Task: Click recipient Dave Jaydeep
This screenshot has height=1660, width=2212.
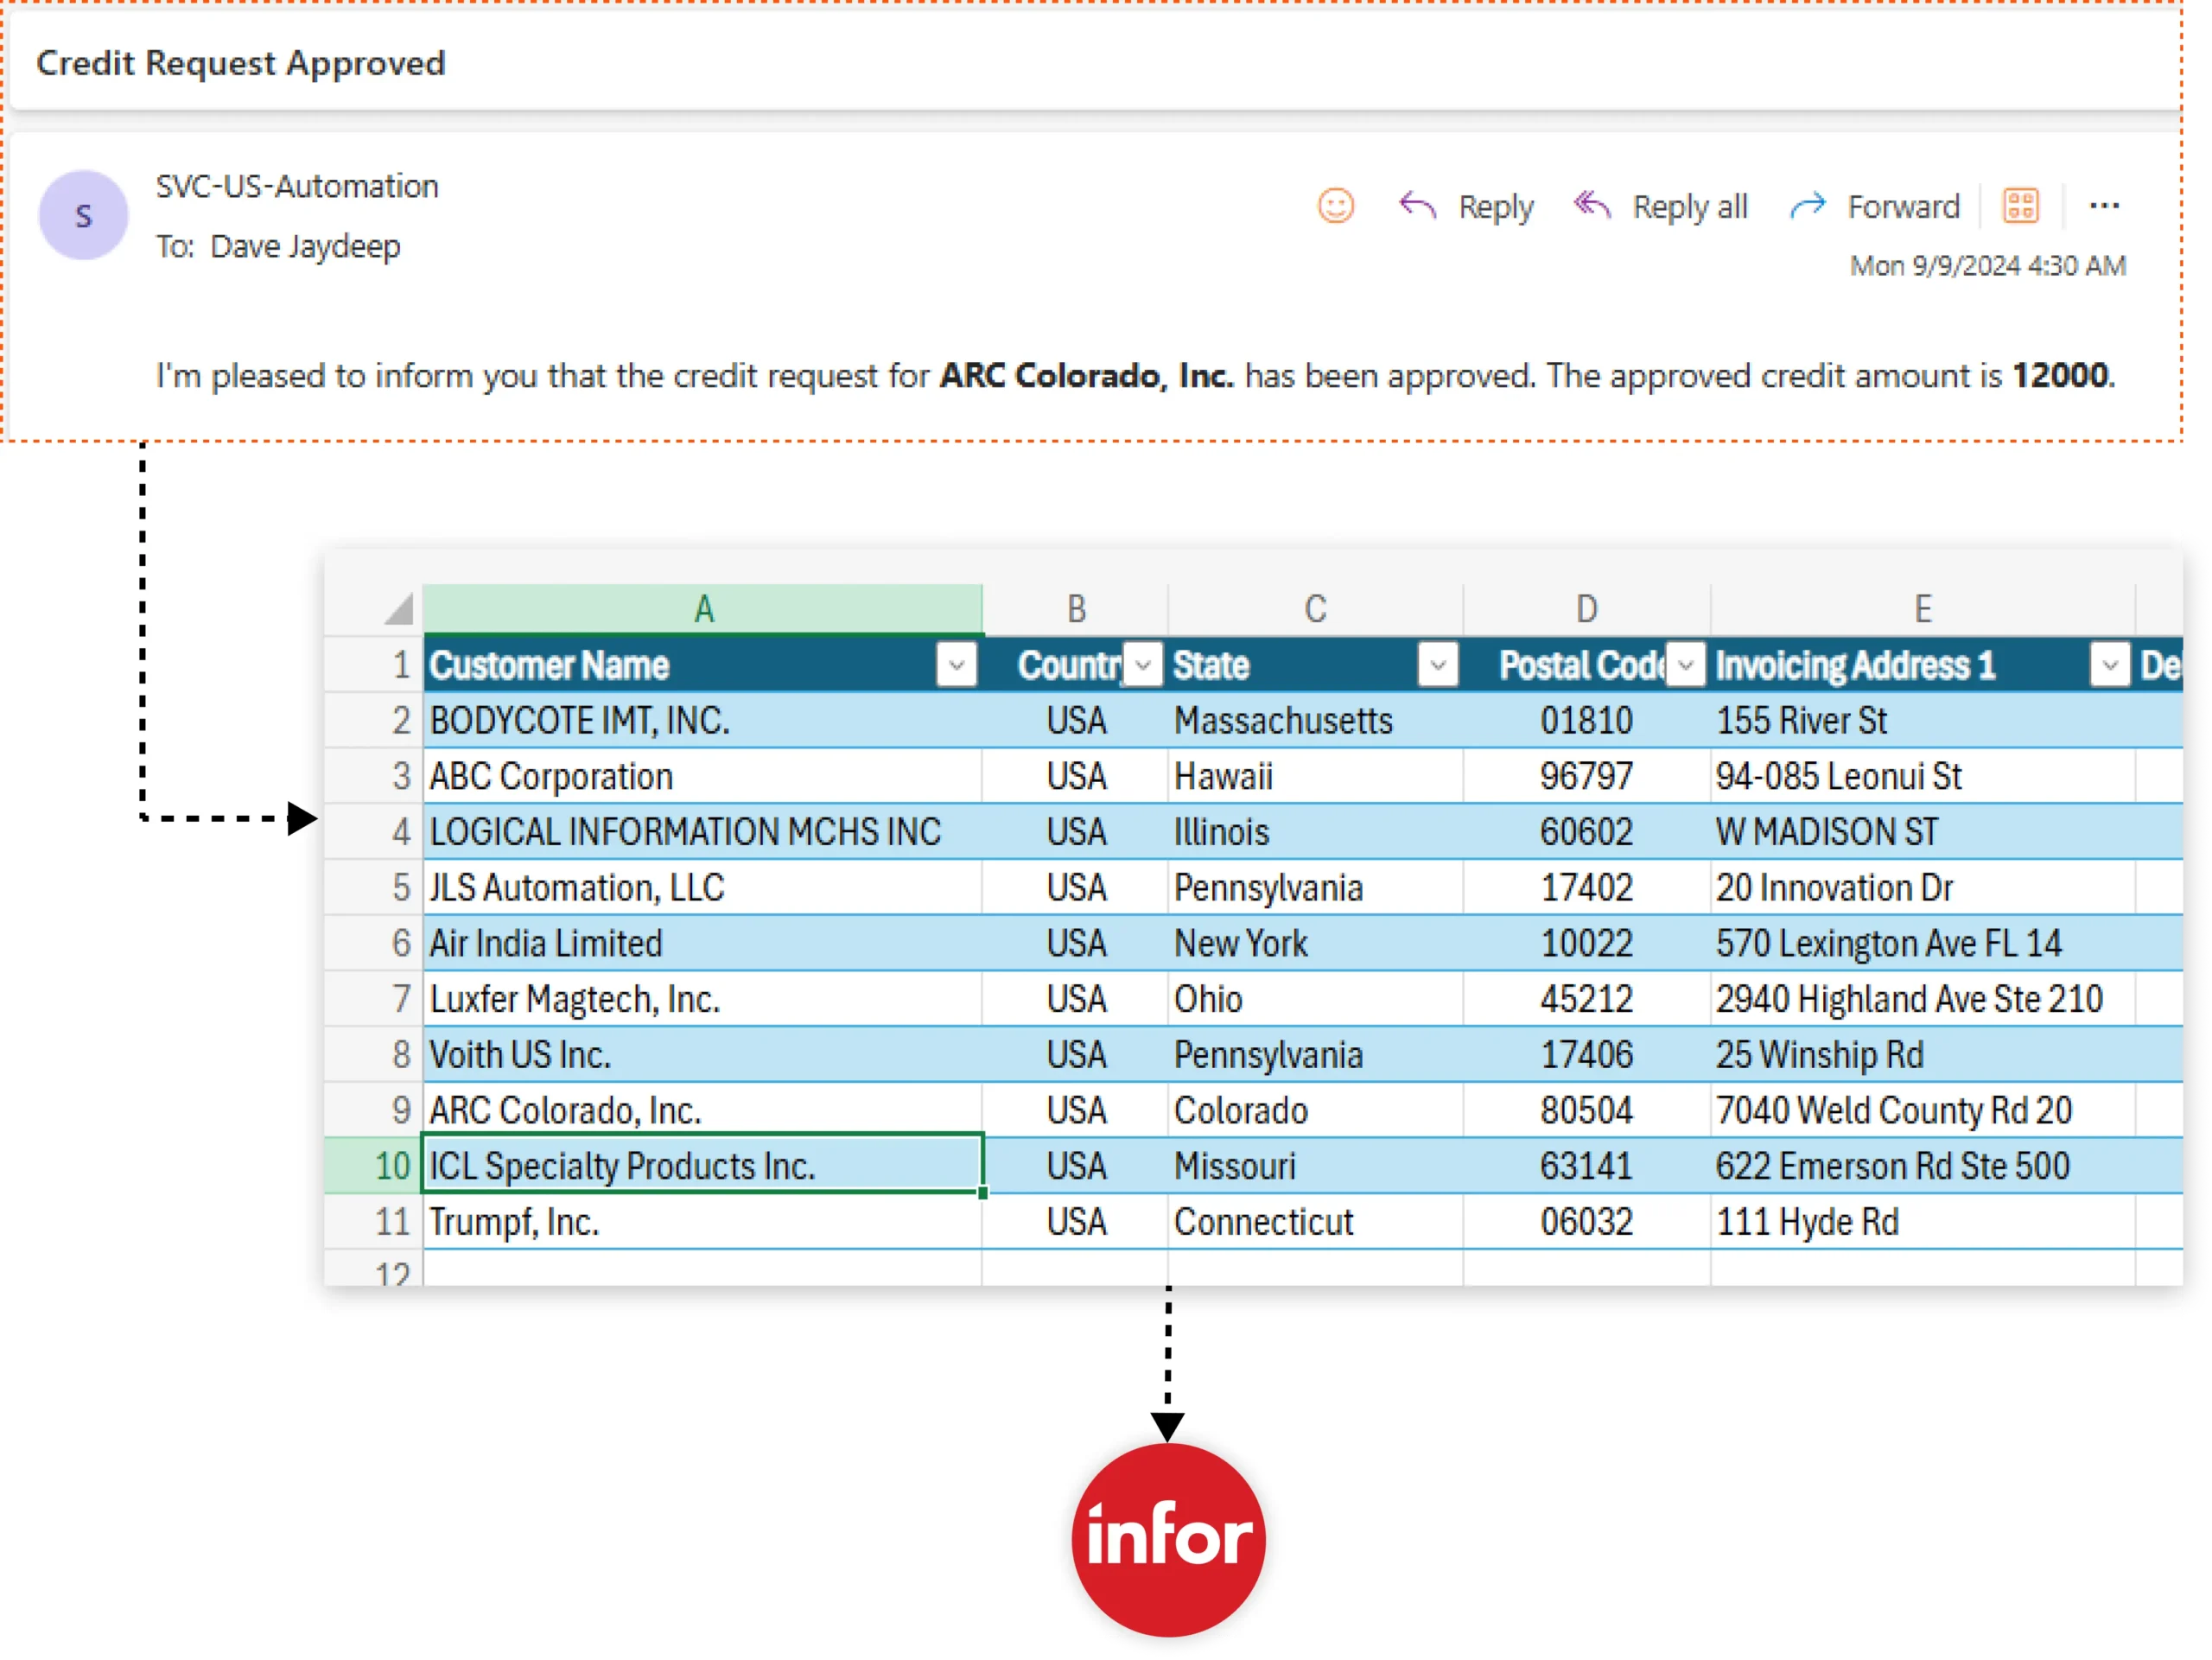Action: (x=305, y=246)
